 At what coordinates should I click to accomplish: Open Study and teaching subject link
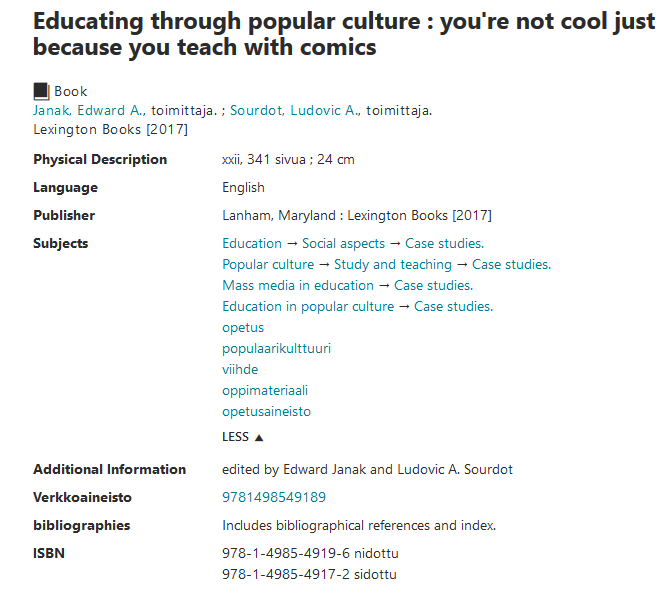(393, 265)
